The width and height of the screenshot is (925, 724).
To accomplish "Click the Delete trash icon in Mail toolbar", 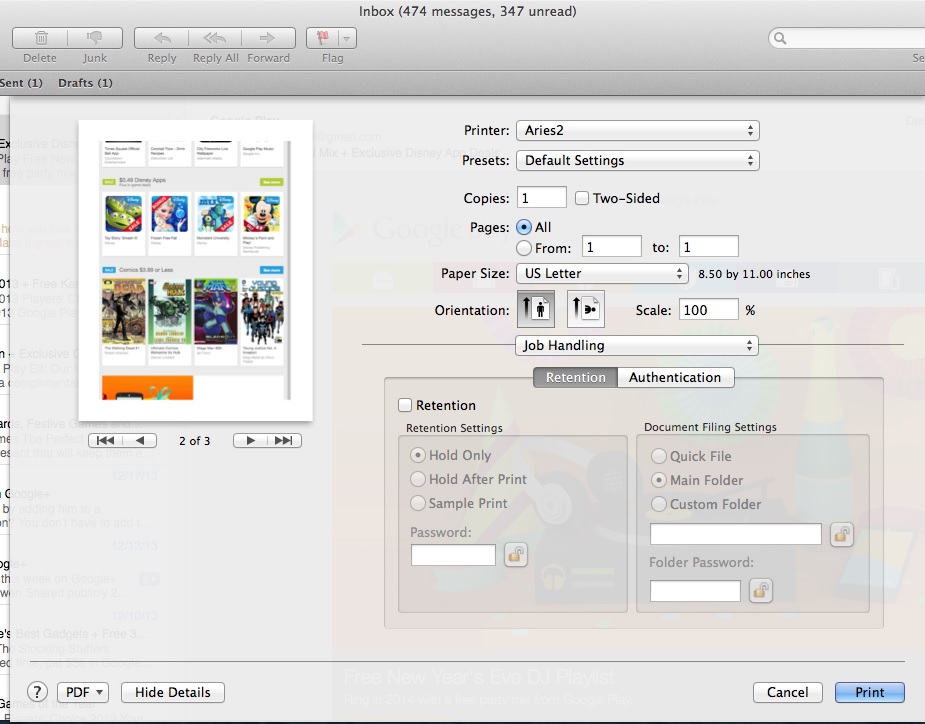I will click(40, 38).
